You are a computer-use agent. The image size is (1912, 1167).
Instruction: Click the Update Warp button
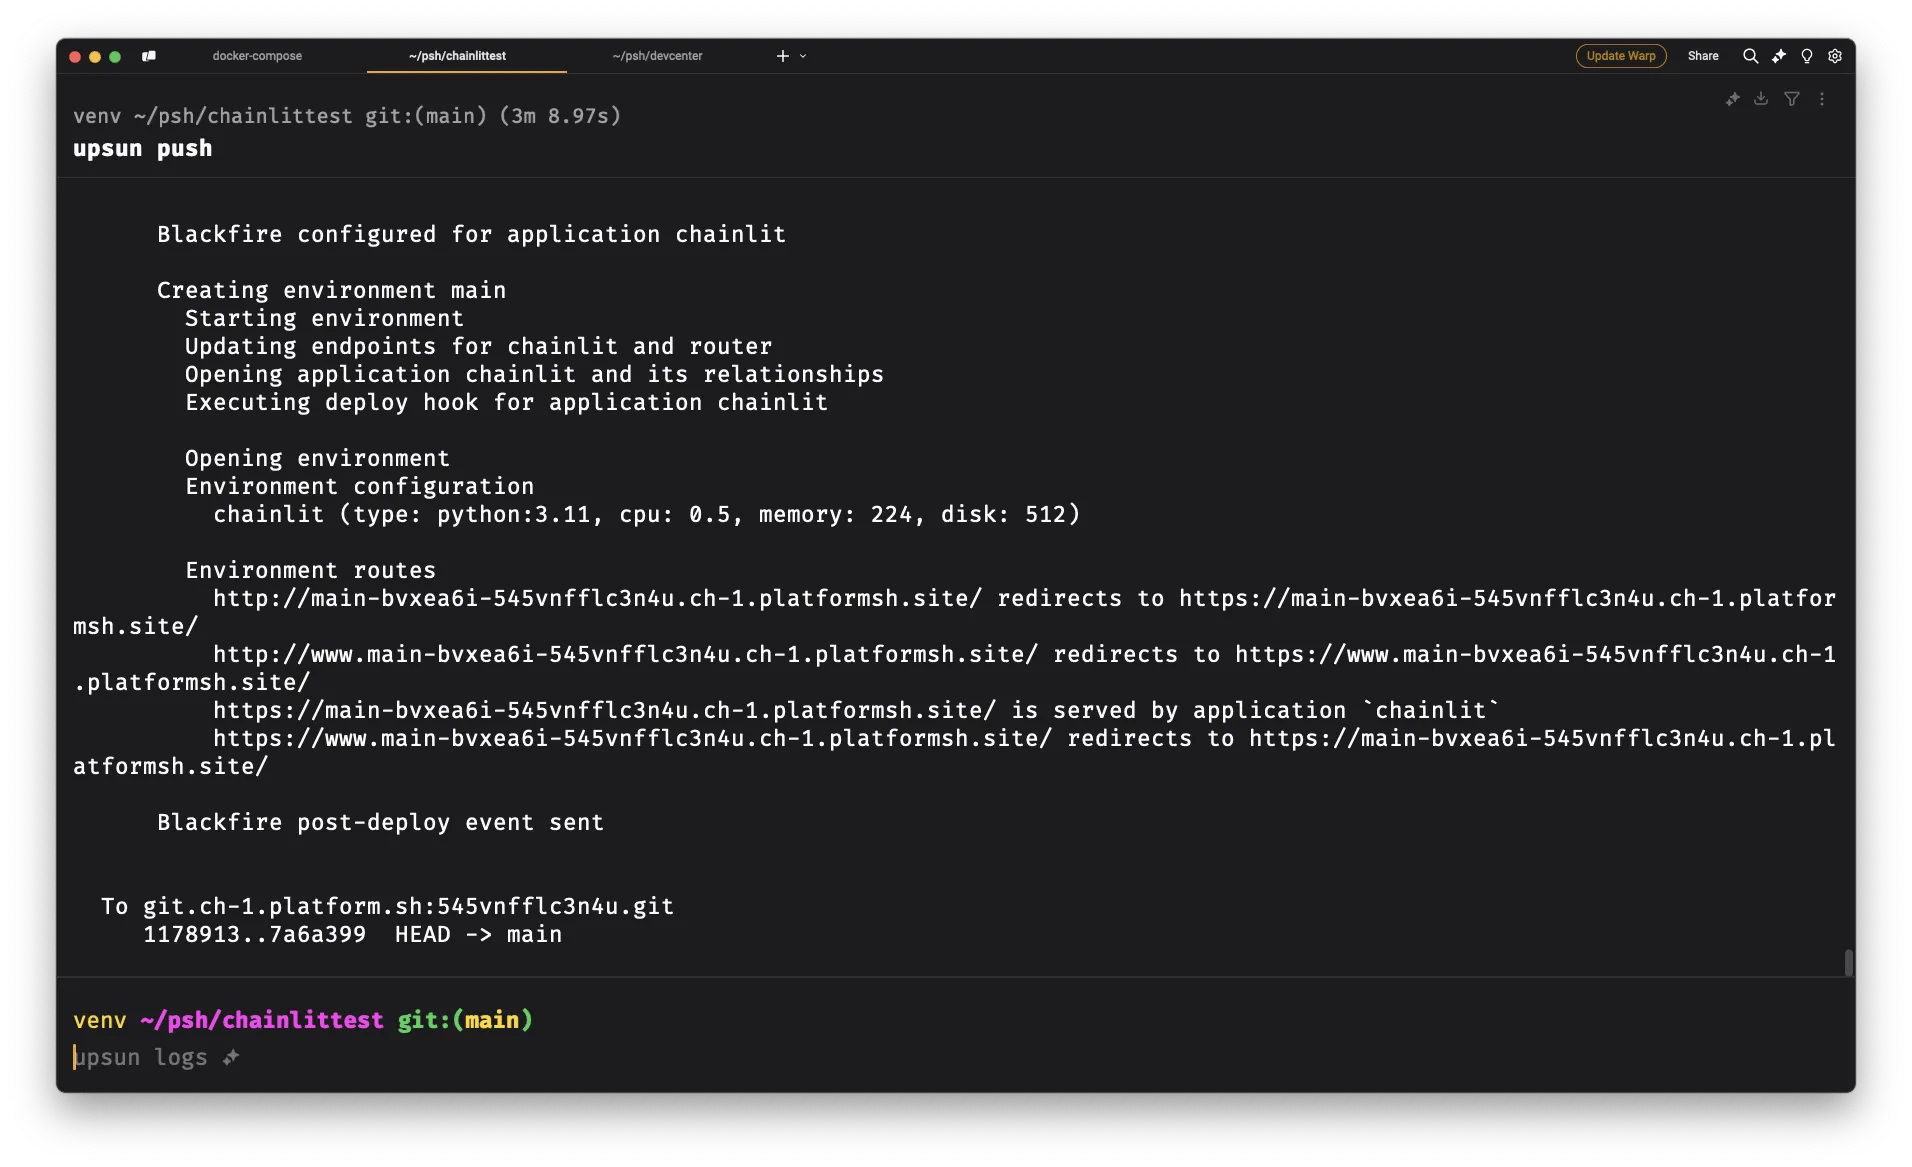1620,56
